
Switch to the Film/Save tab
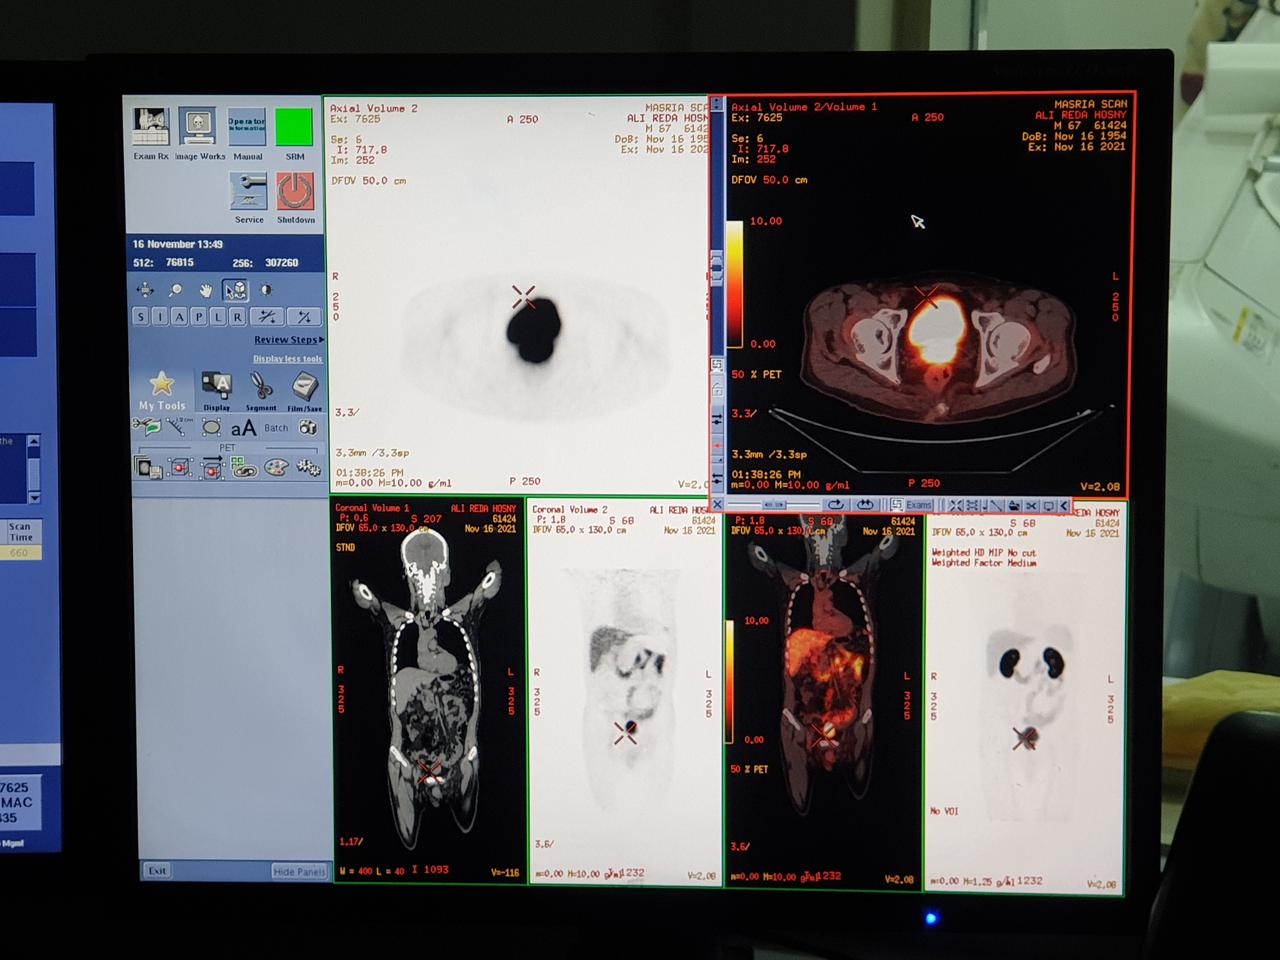click(x=304, y=391)
